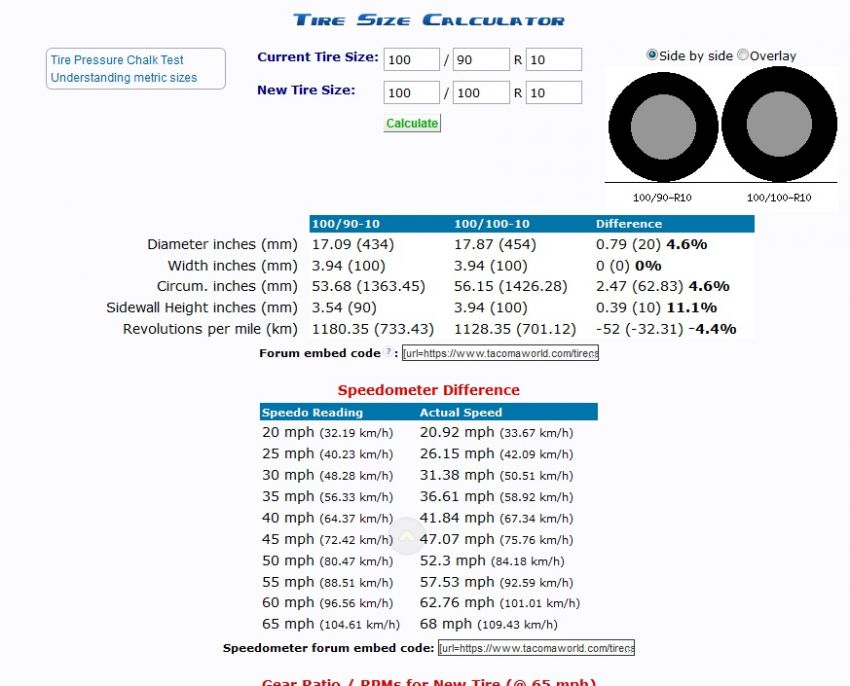Click the Tire Size Calculator title logo
Viewport: 850px width, 686px height.
pyautogui.click(x=429, y=20)
